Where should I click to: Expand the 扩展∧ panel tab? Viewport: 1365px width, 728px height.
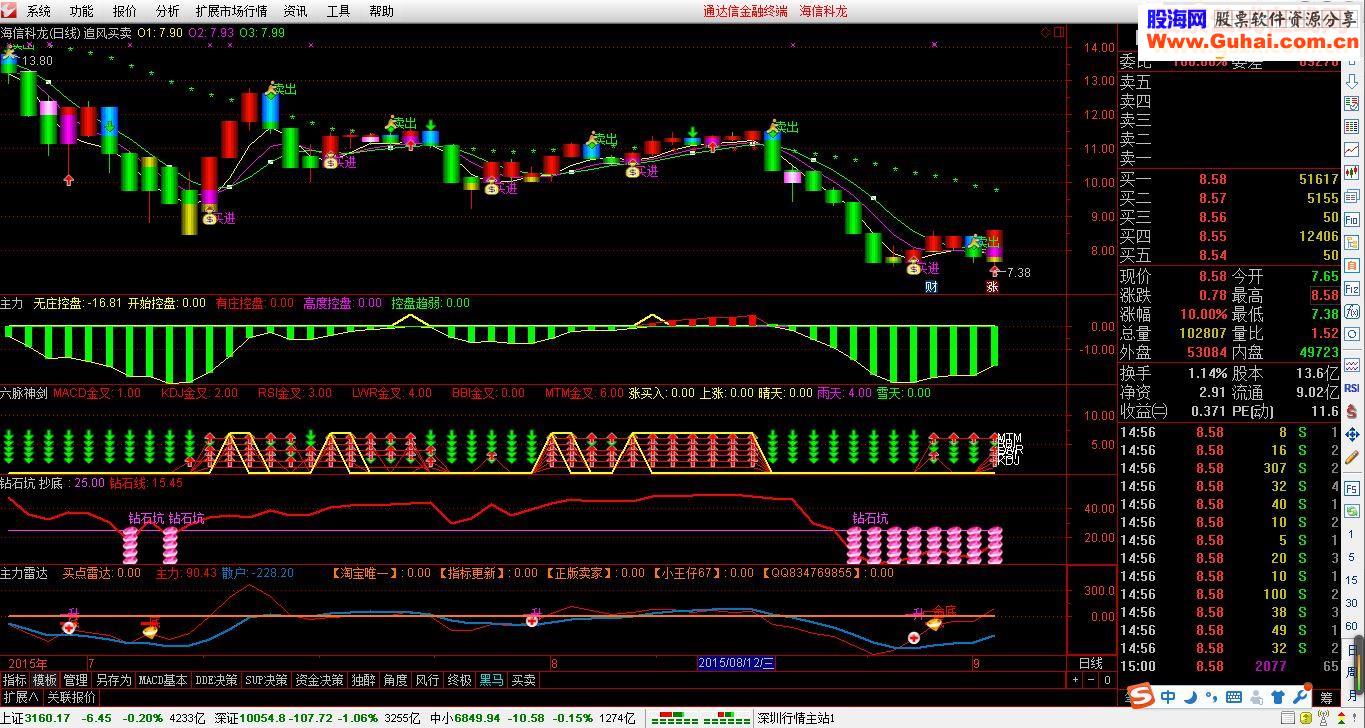pyautogui.click(x=20, y=697)
